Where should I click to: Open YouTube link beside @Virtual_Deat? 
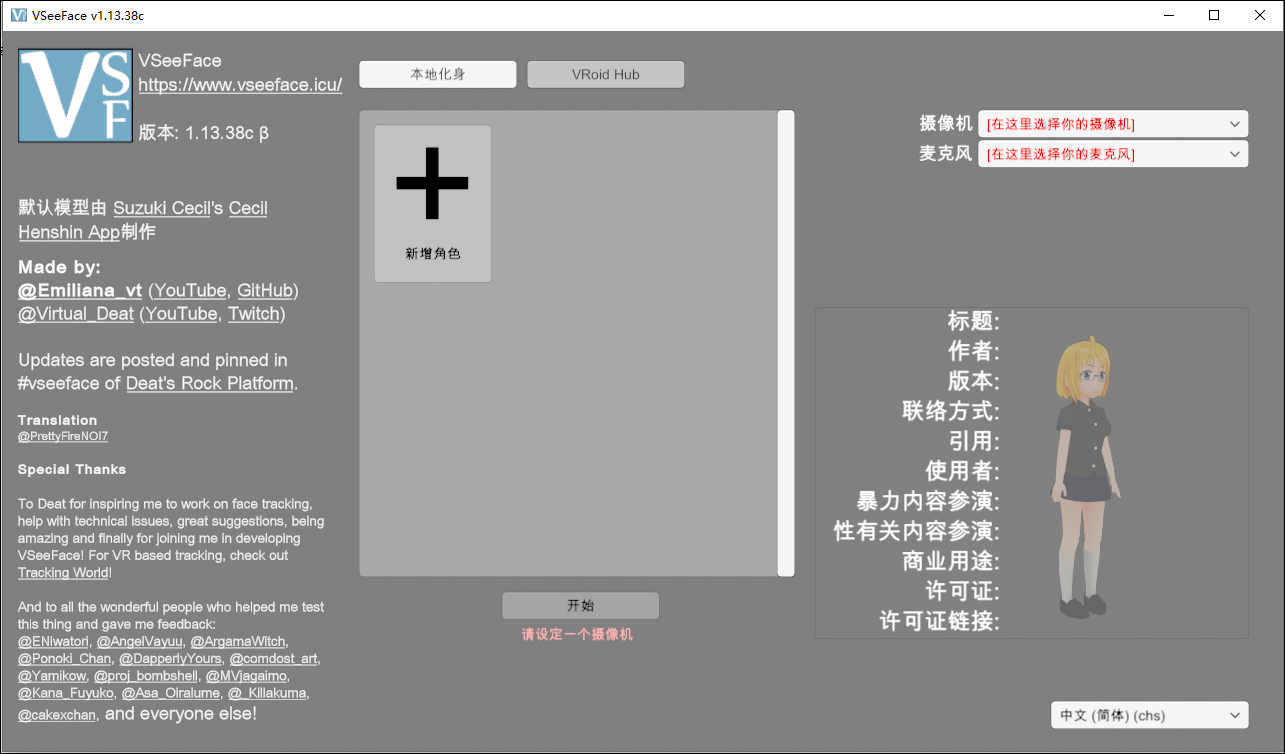pyautogui.click(x=181, y=314)
